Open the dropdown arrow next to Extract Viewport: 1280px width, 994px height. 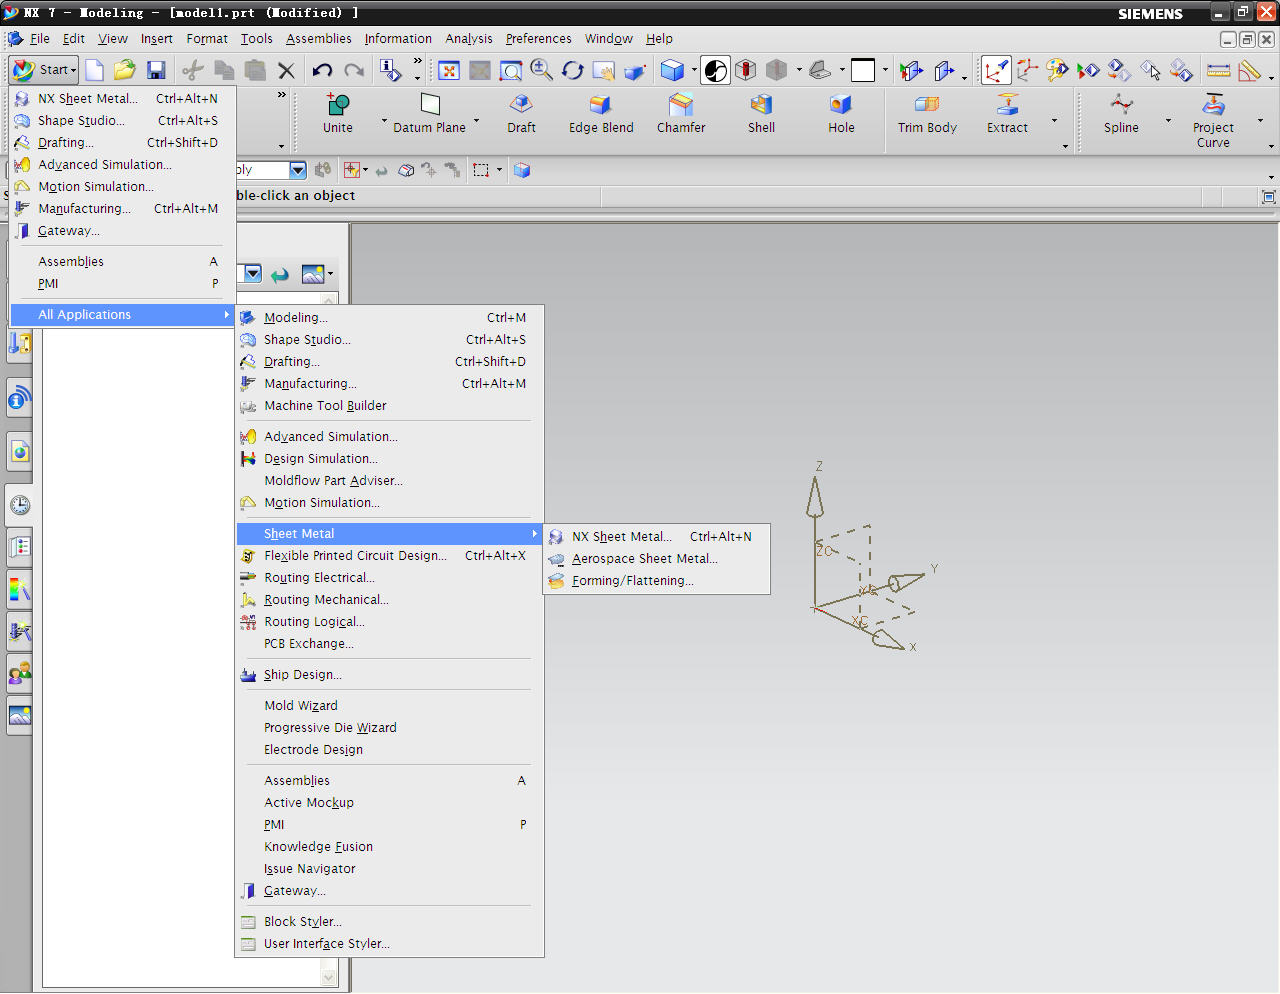tap(1054, 121)
